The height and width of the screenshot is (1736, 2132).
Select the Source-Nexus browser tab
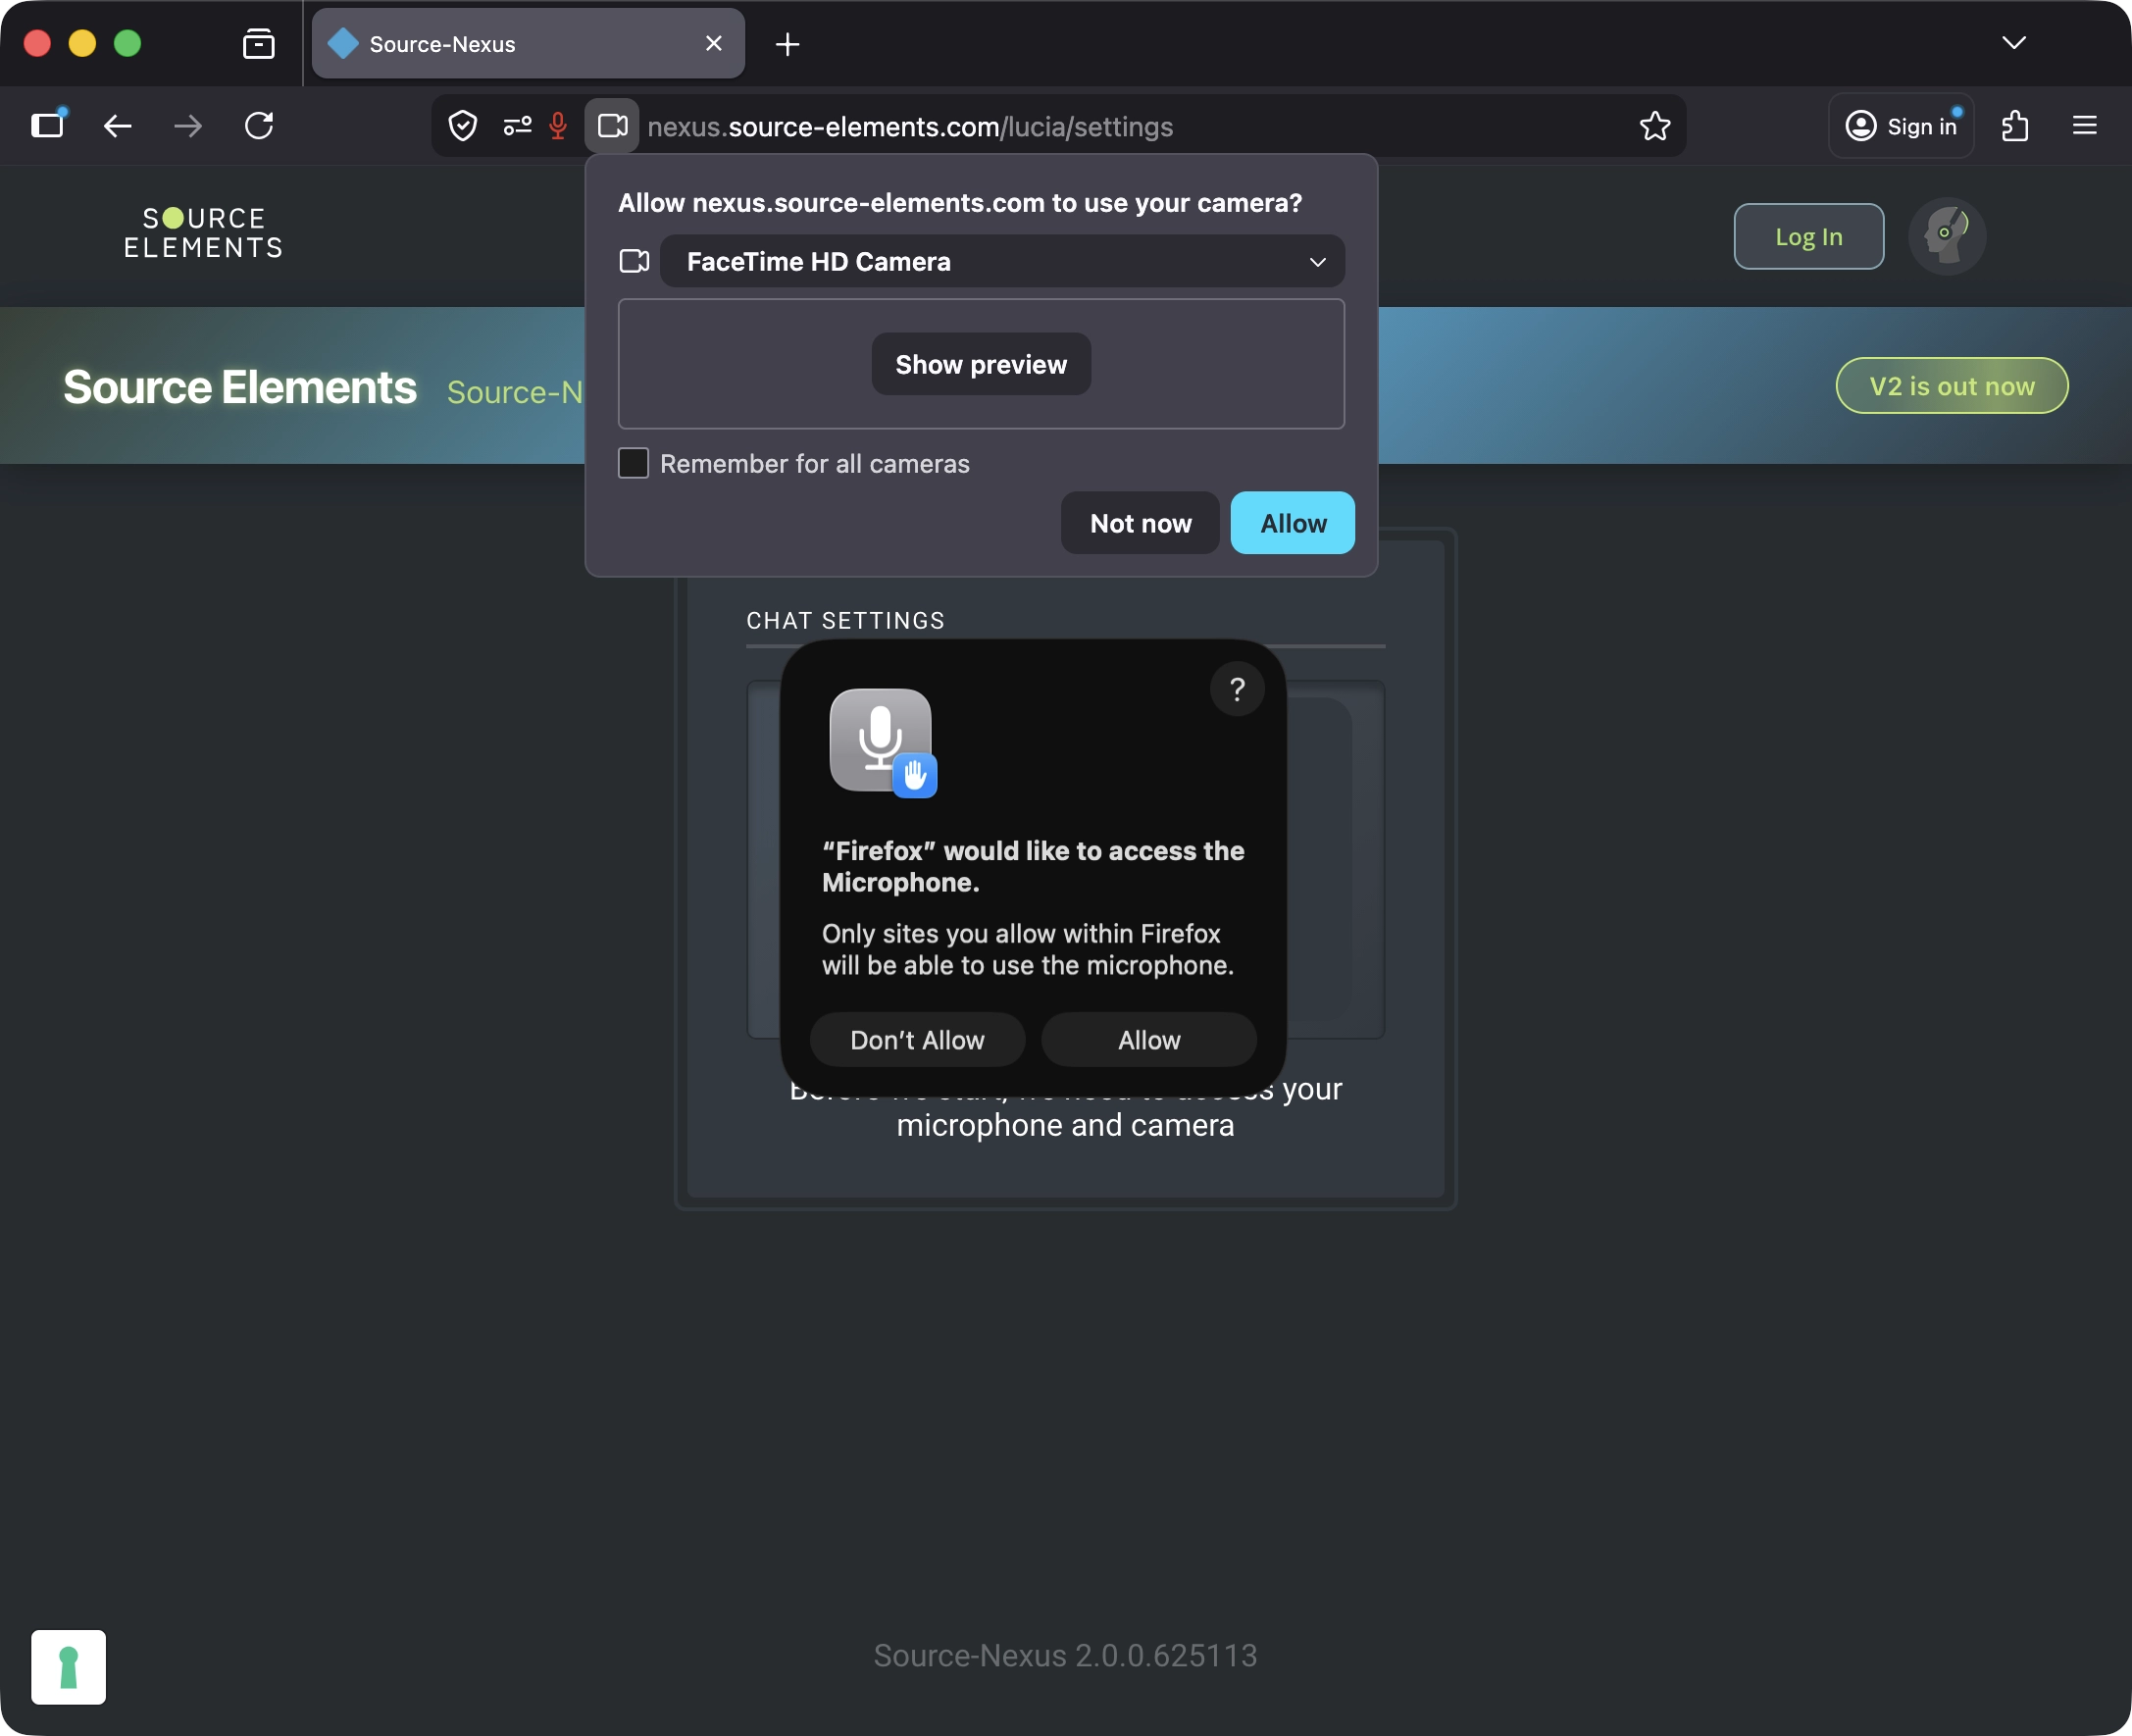[528, 44]
